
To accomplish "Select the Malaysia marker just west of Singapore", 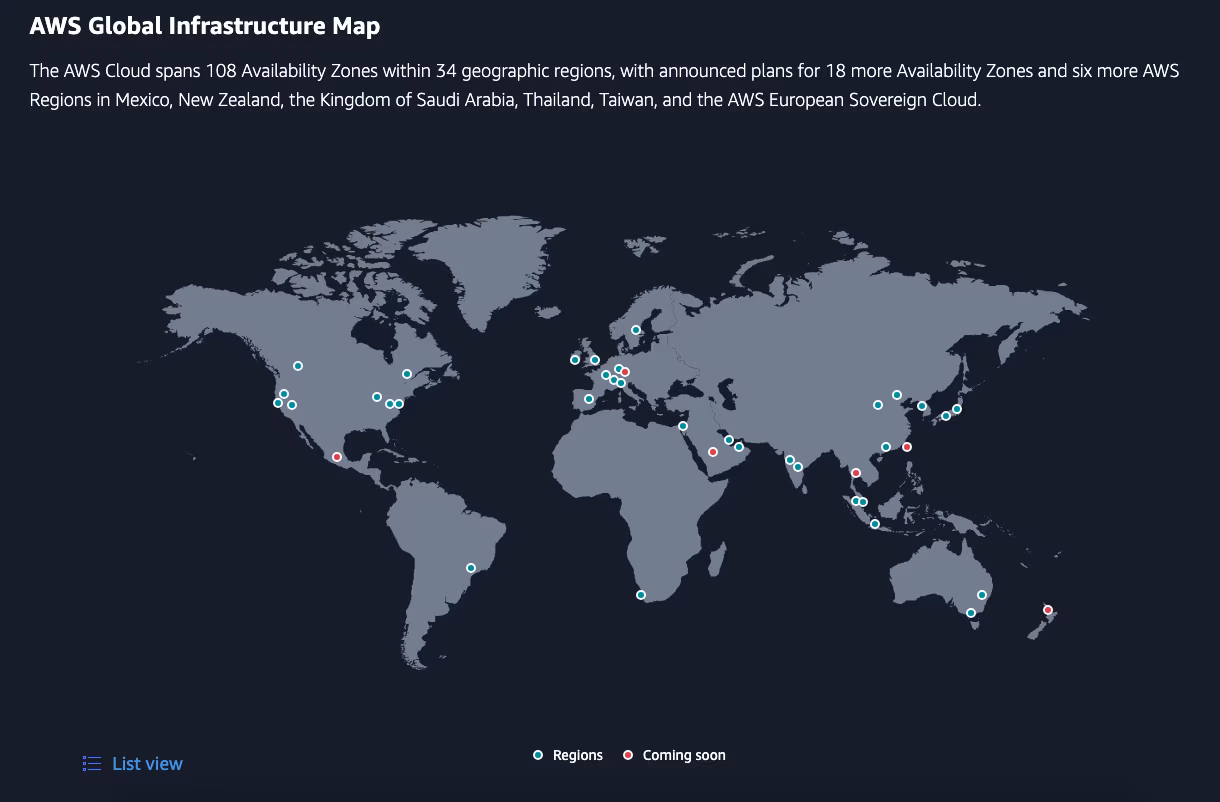I will [x=856, y=501].
